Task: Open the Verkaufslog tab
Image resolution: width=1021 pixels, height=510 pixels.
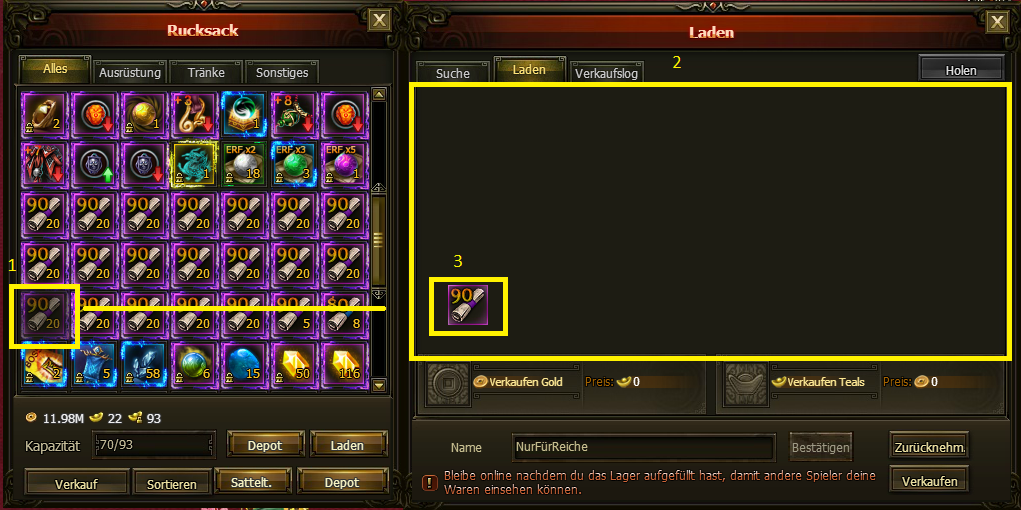Action: pos(608,73)
